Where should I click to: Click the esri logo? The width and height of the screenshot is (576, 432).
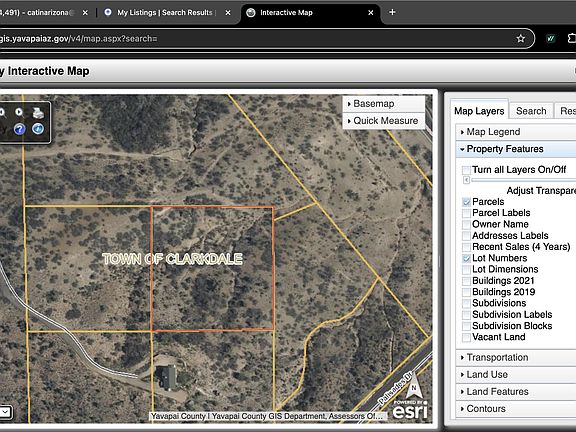coord(410,411)
